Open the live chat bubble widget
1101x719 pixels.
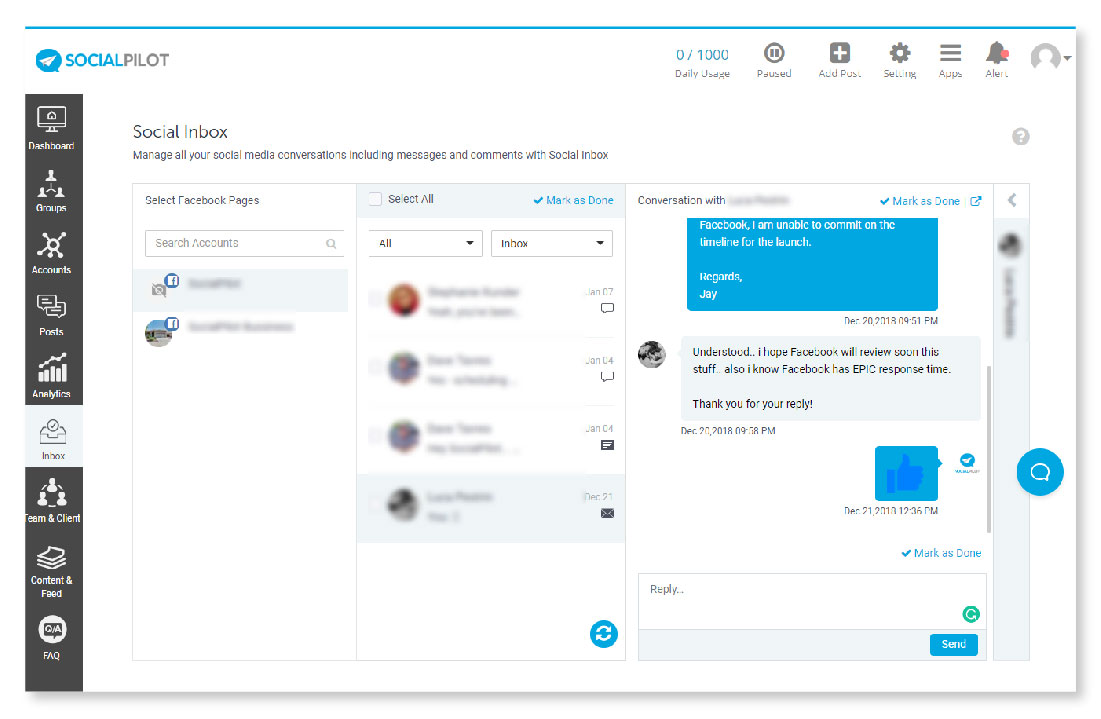[1040, 472]
